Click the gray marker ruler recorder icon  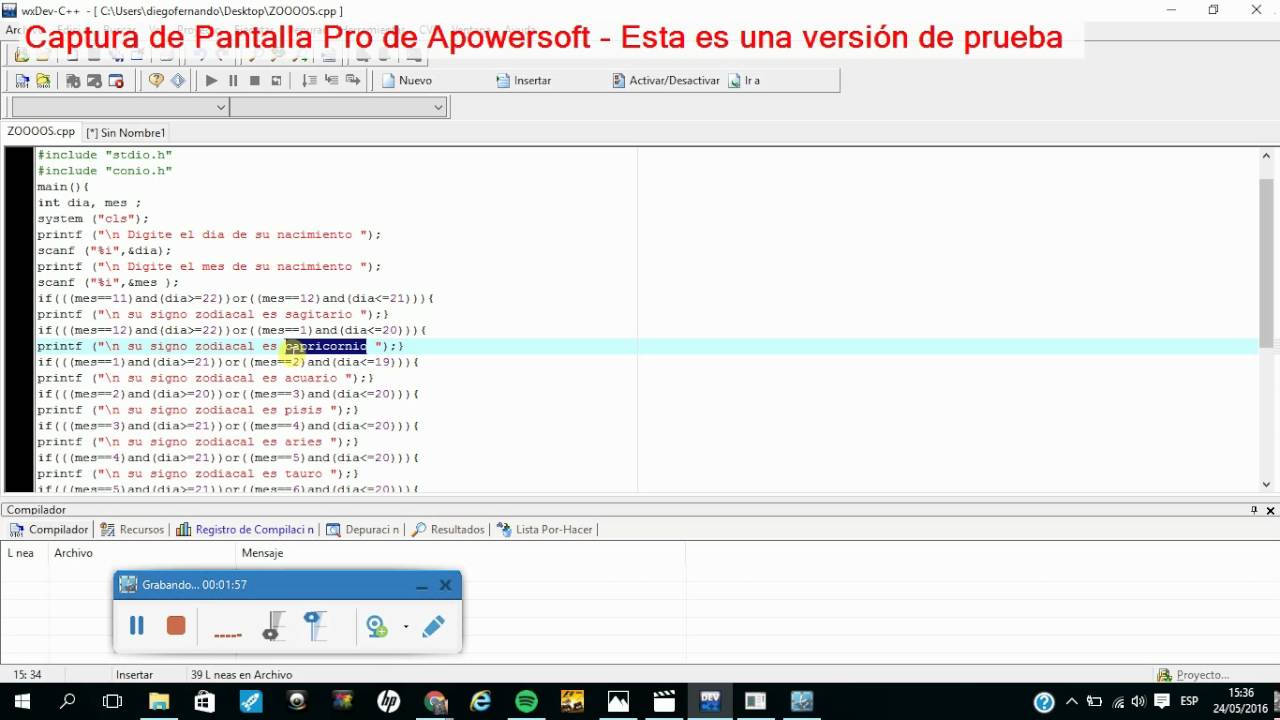point(273,626)
